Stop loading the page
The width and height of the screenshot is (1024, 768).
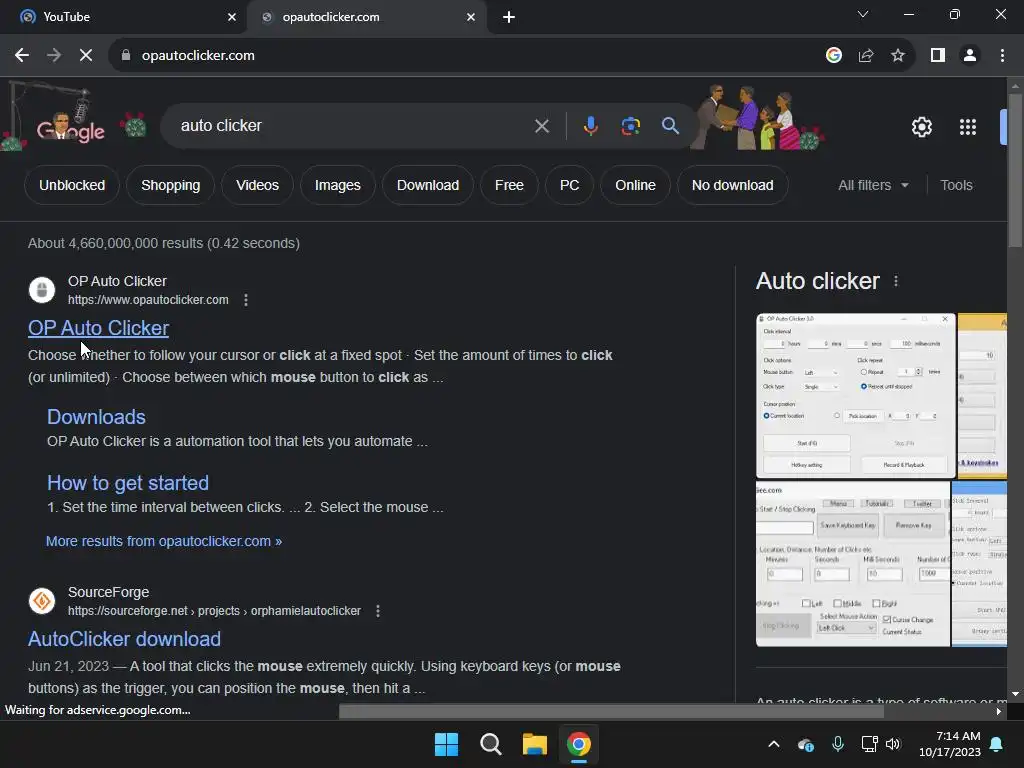(x=86, y=56)
